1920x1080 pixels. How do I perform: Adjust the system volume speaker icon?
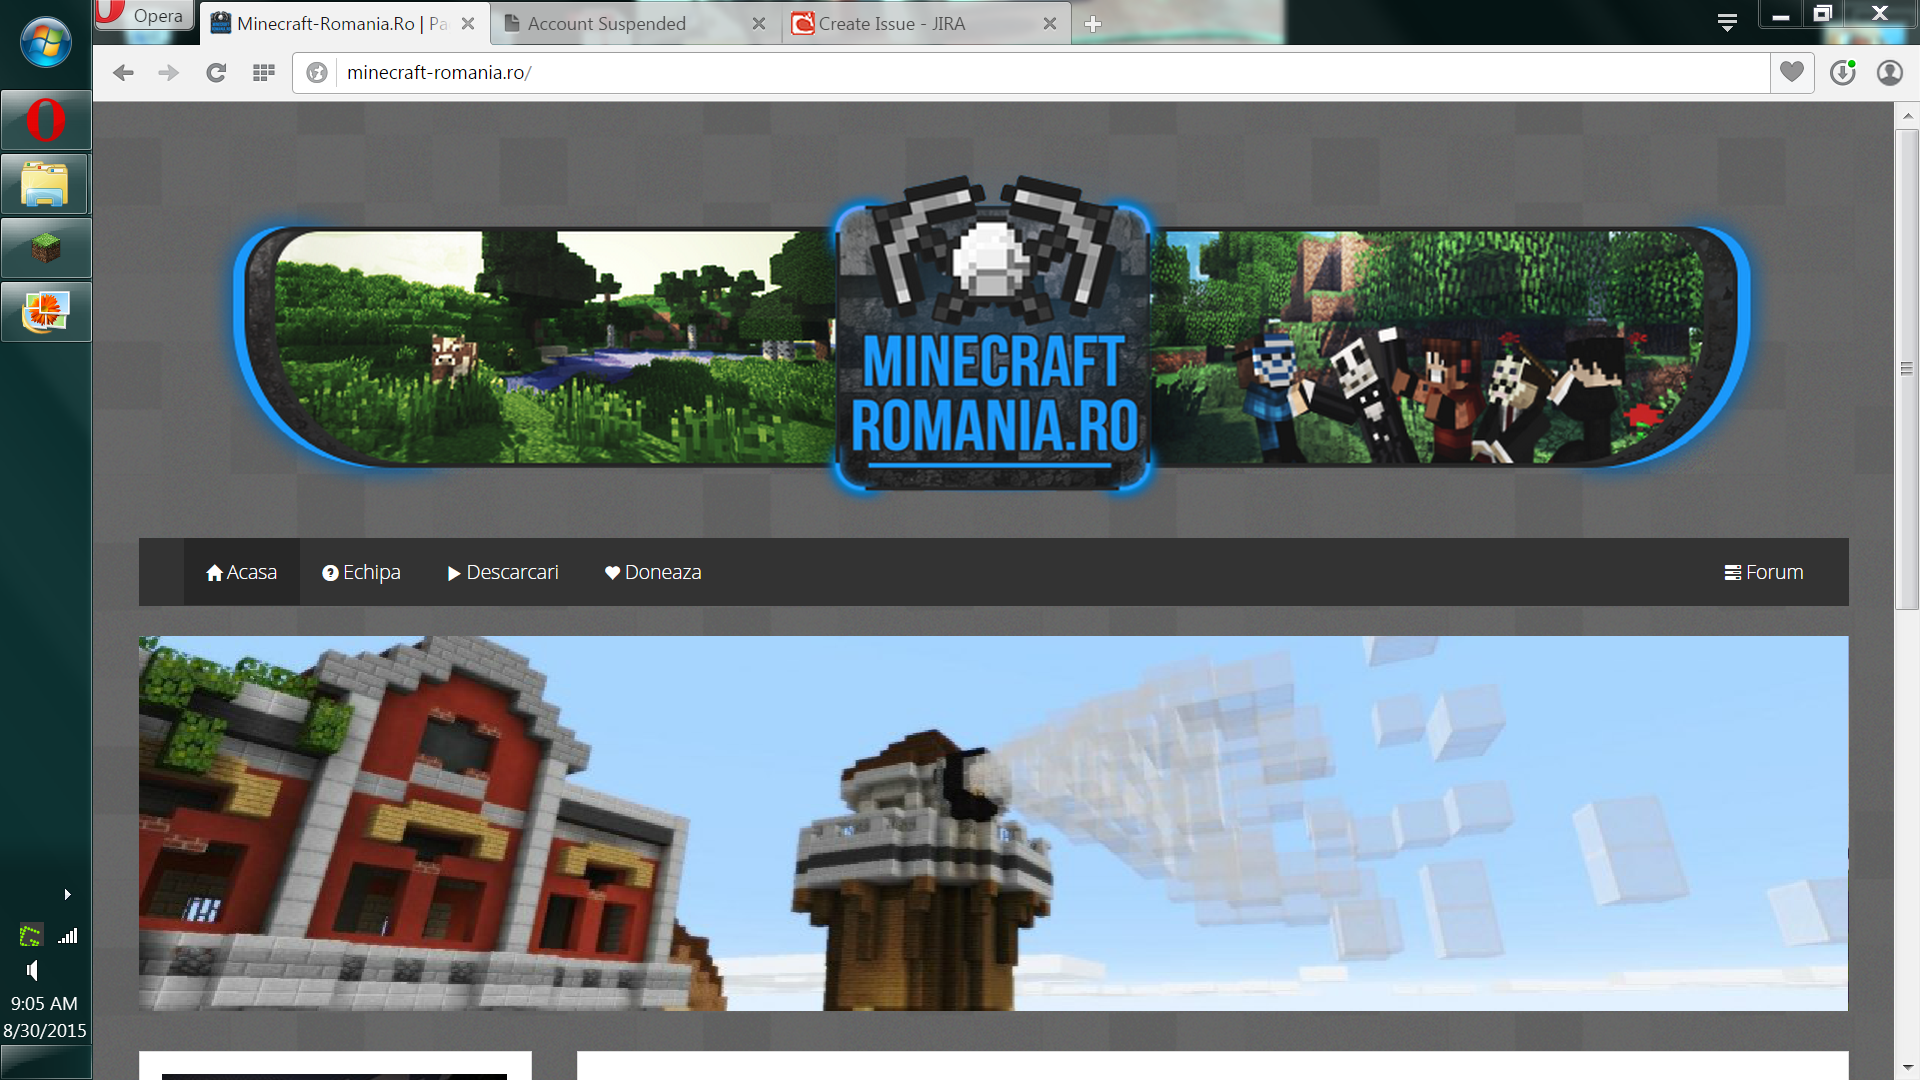(33, 970)
